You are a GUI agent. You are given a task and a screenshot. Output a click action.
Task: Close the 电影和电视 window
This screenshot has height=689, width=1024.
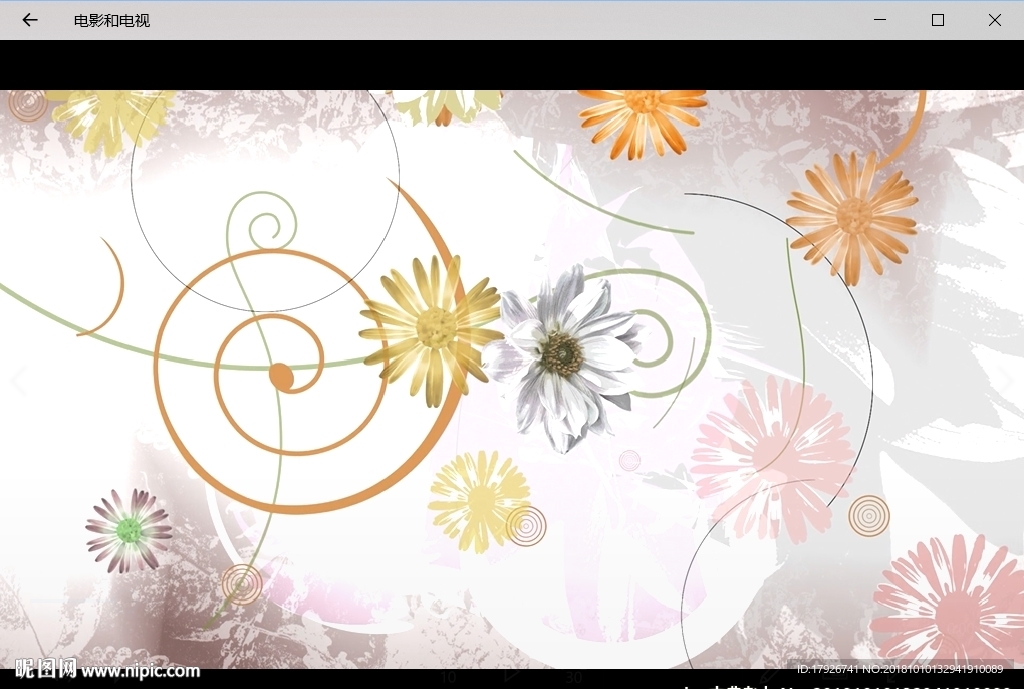pos(995,20)
